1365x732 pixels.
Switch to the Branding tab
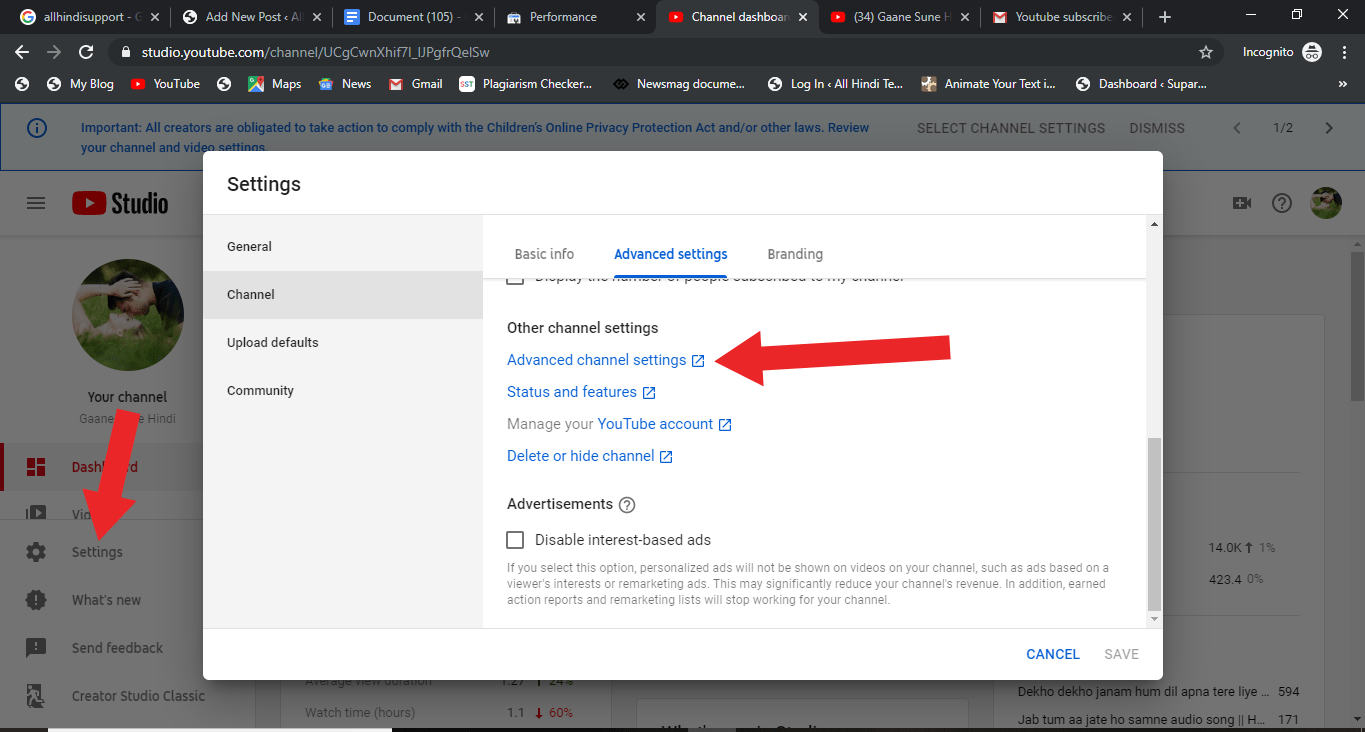click(x=795, y=254)
